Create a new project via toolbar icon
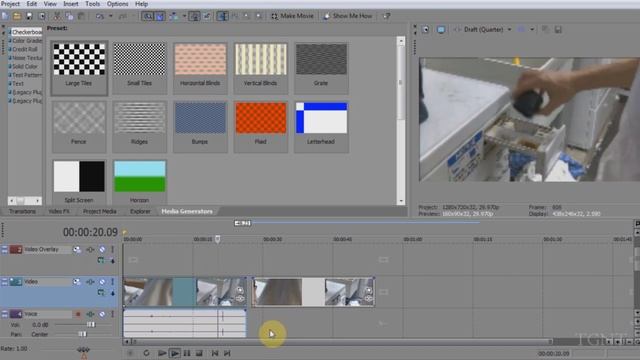The height and width of the screenshot is (360, 640). pyautogui.click(x=5, y=16)
